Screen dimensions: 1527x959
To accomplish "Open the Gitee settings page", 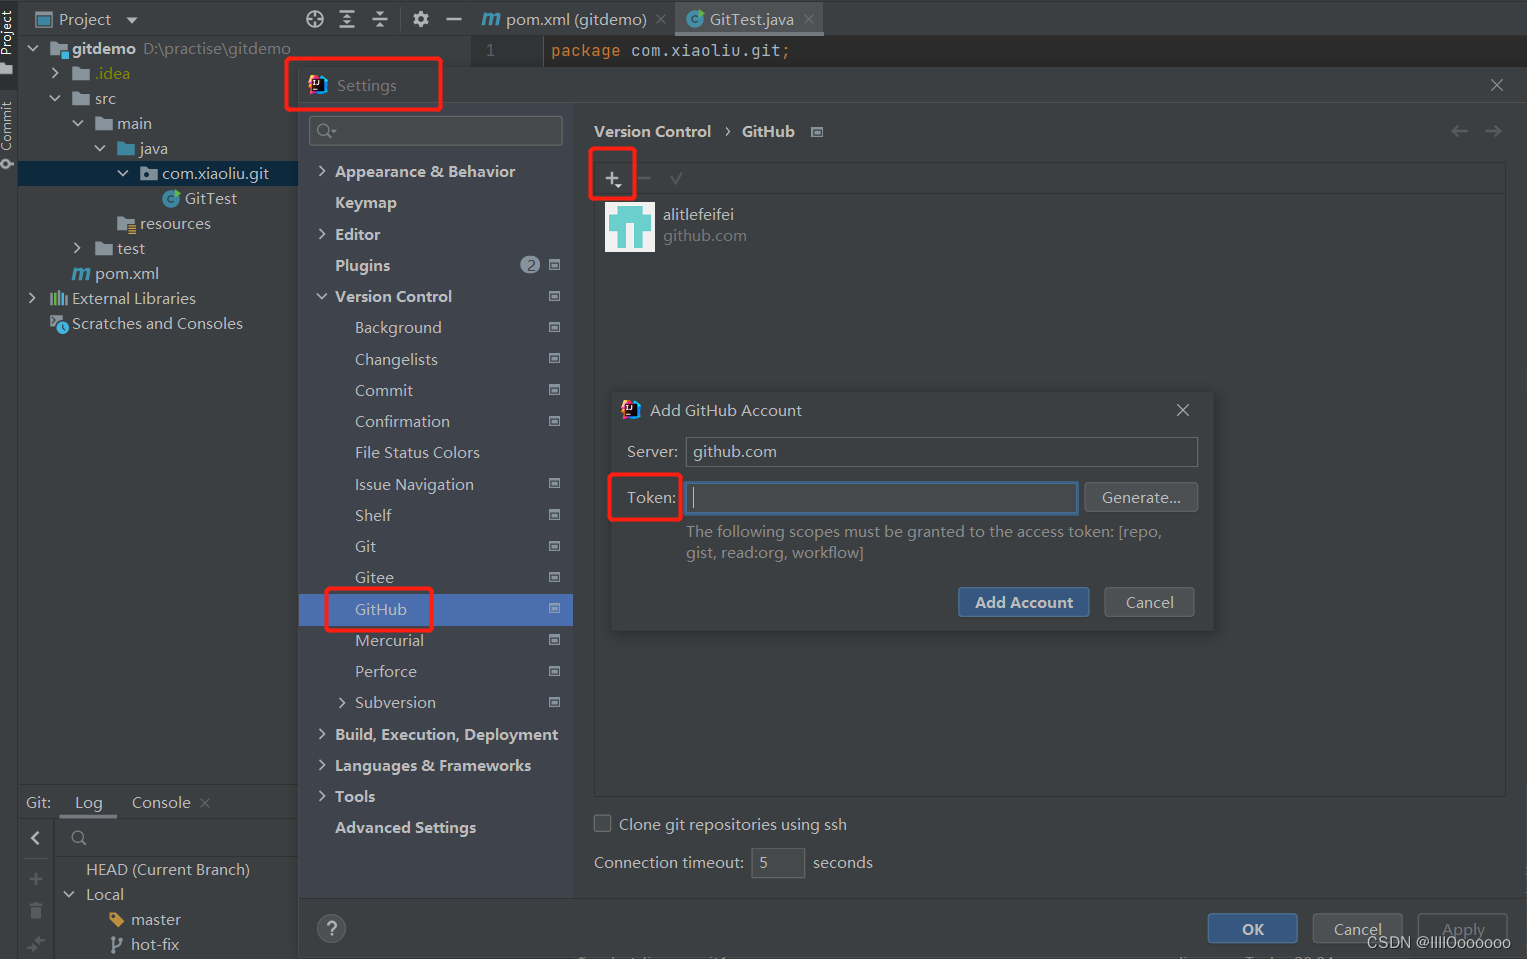I will pos(374,578).
